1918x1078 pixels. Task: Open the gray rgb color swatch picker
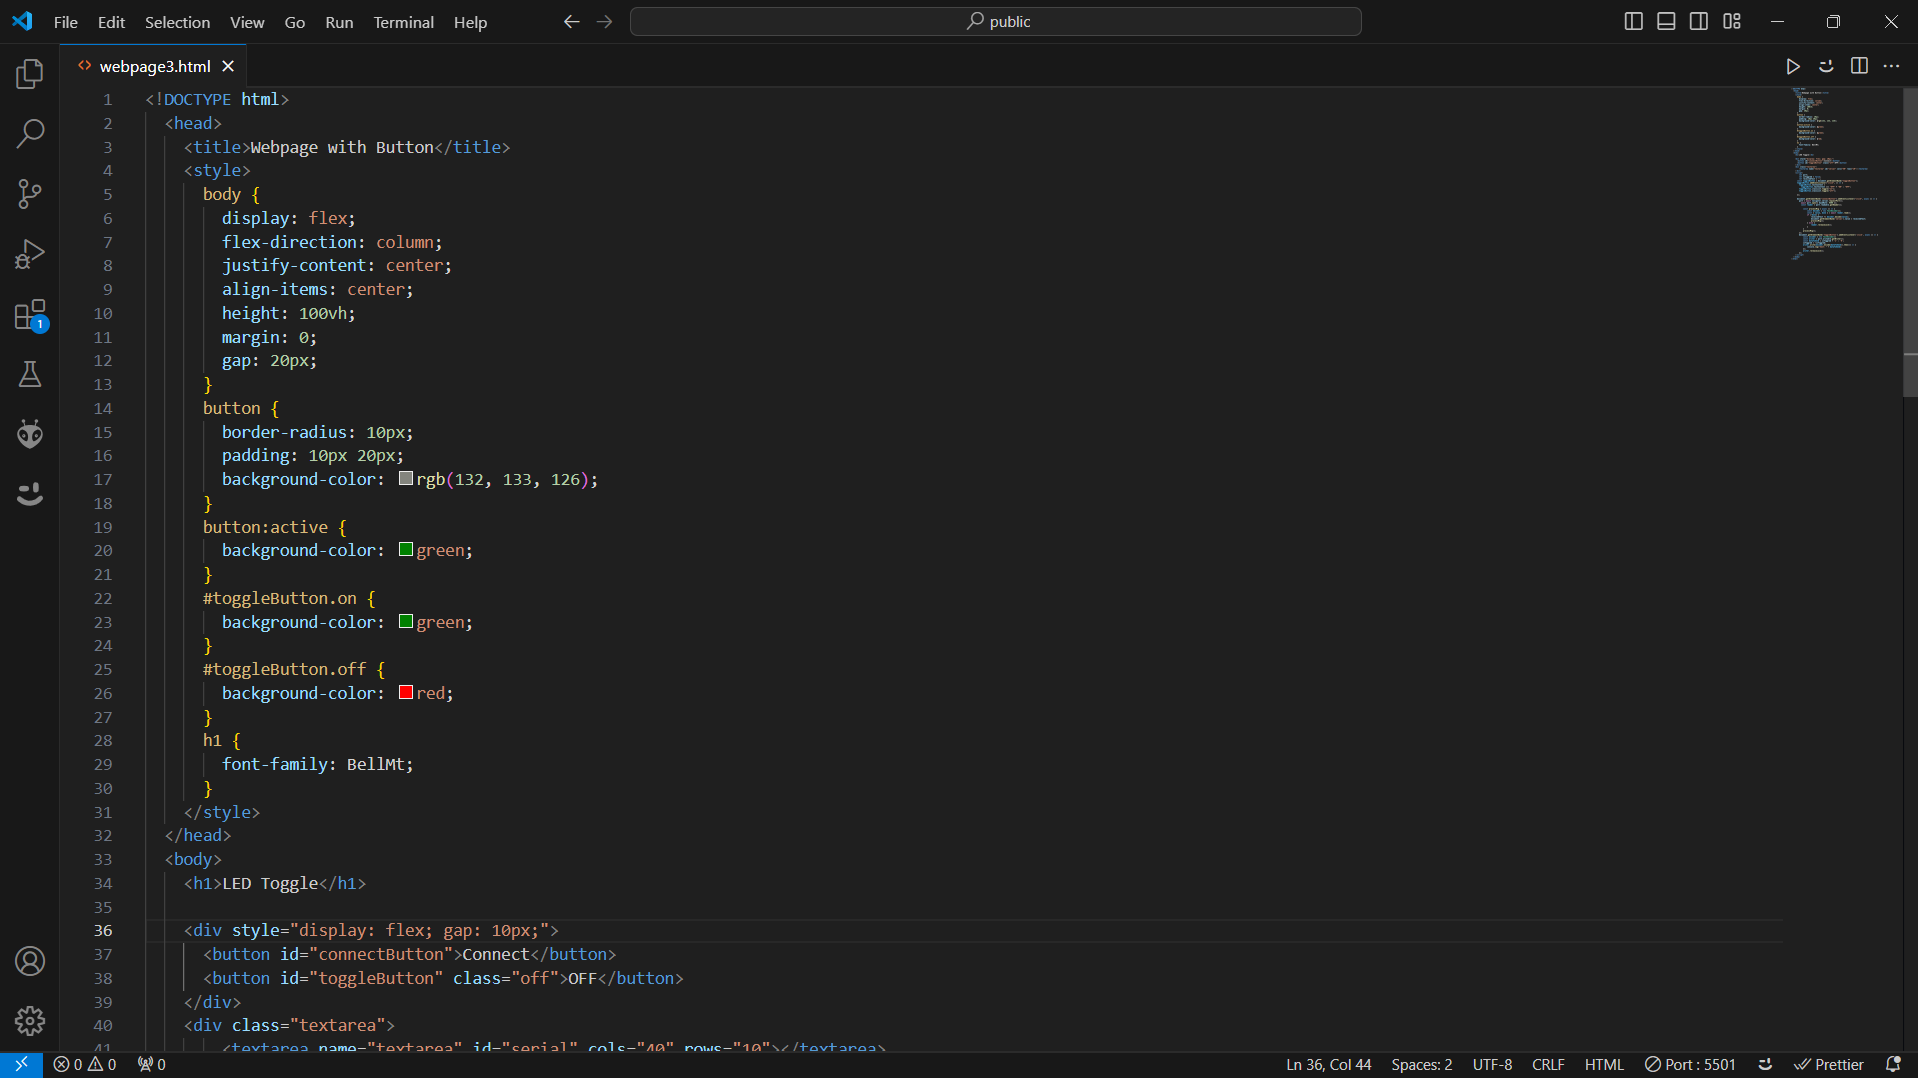[406, 479]
